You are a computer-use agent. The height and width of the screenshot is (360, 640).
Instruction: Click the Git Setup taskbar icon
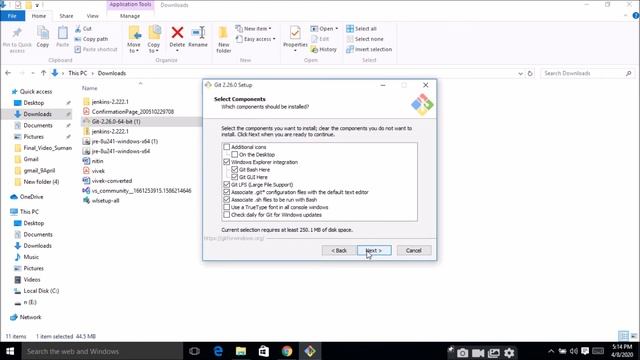point(310,351)
